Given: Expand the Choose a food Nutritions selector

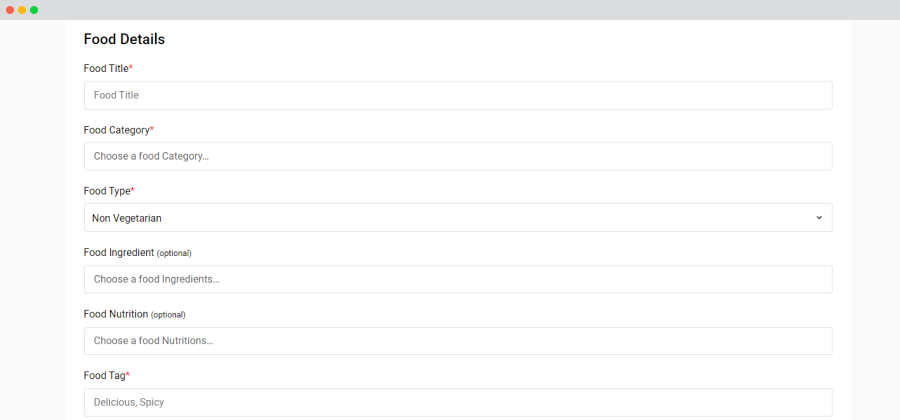Looking at the screenshot, I should [458, 341].
